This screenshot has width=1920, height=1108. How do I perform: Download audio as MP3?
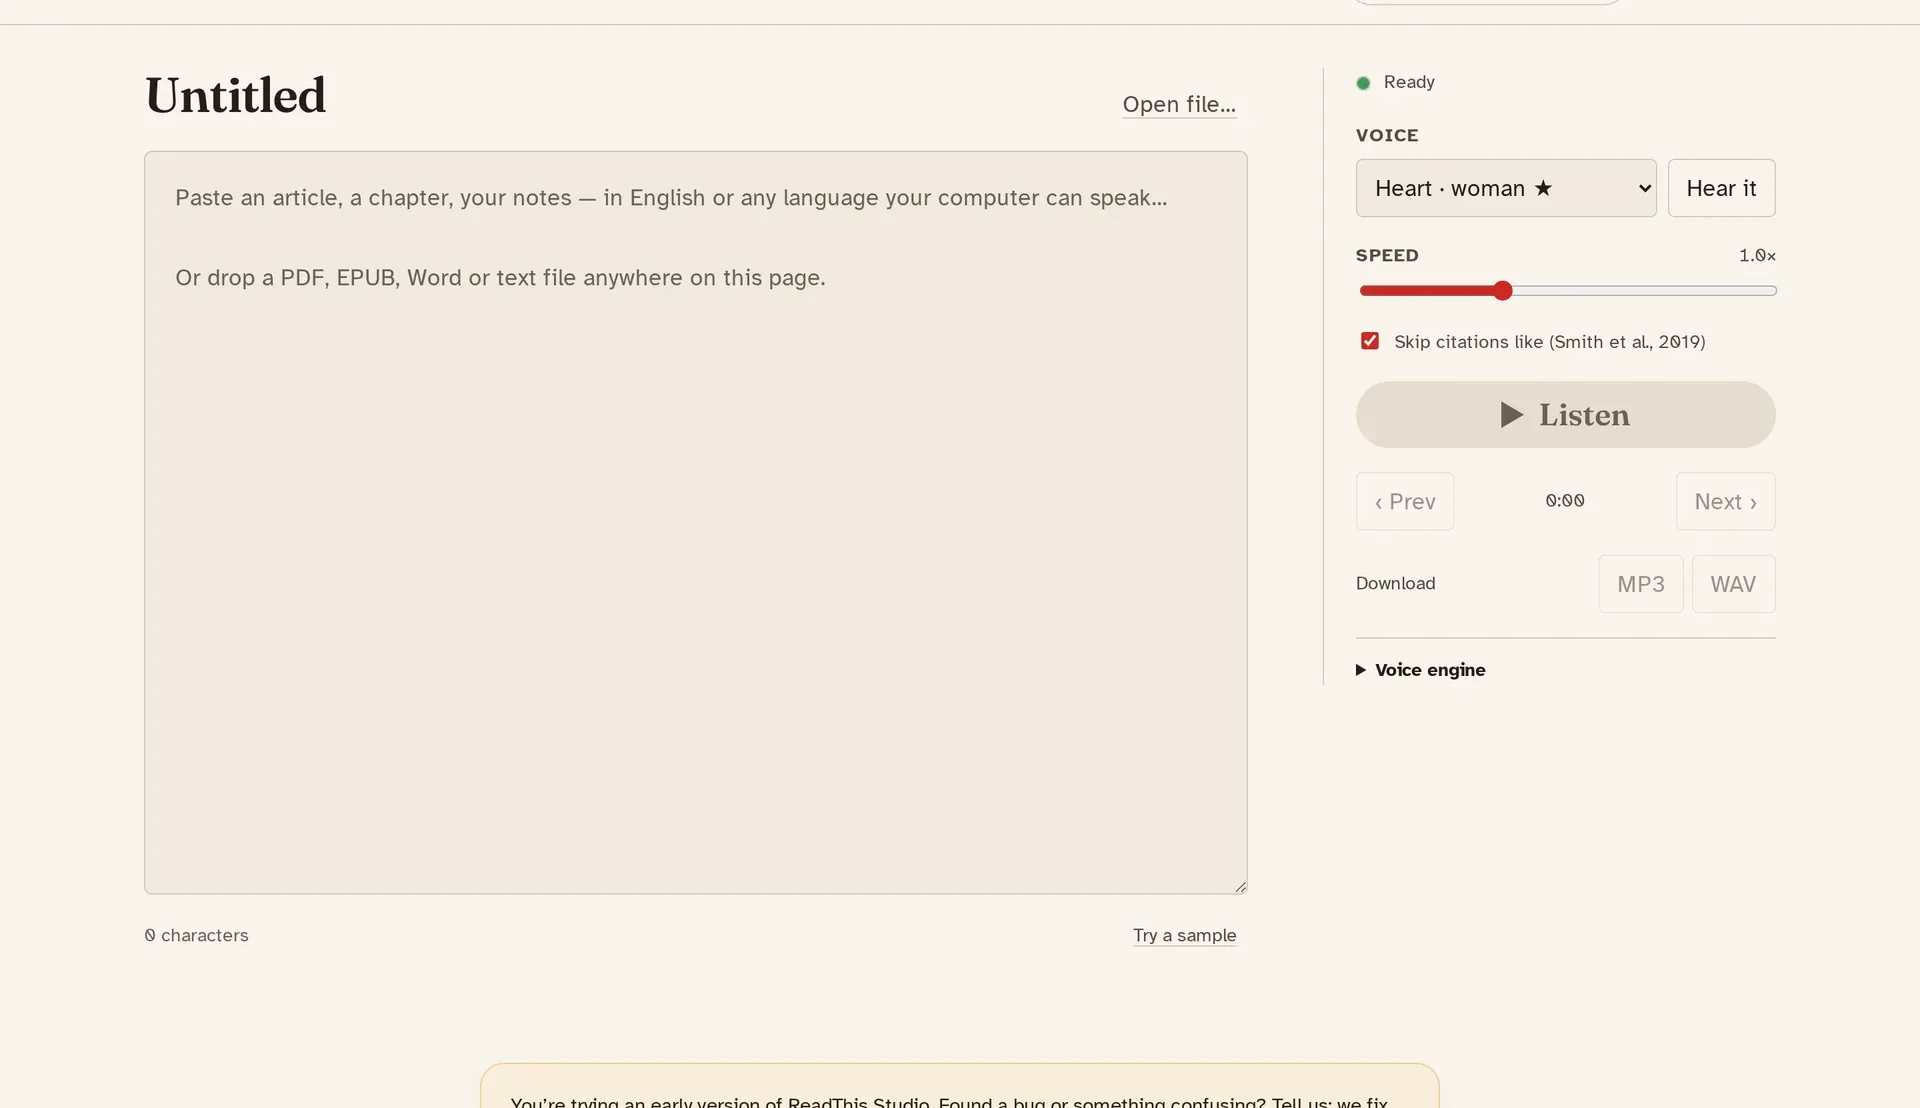point(1640,584)
